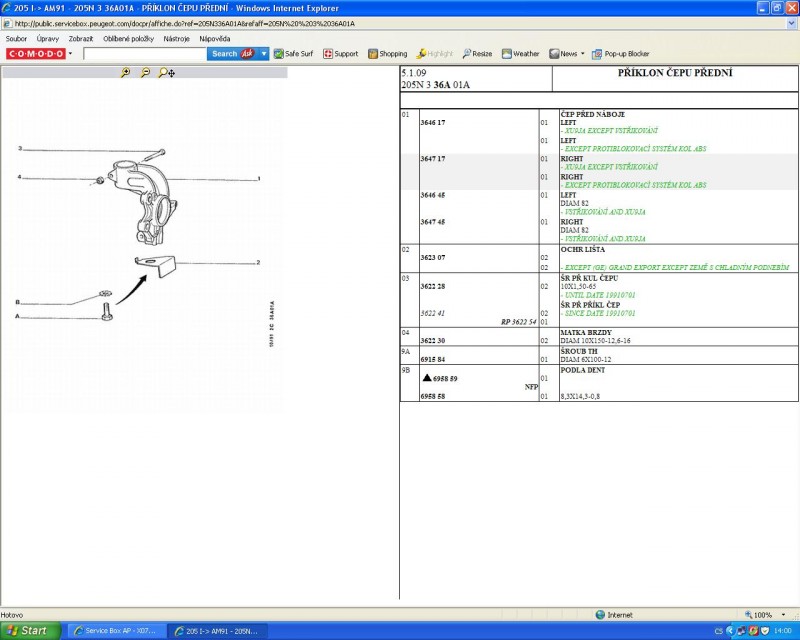Image resolution: width=800 pixels, height=640 pixels.
Task: Open Safe Surf in Comodo toolbar
Action: click(293, 54)
